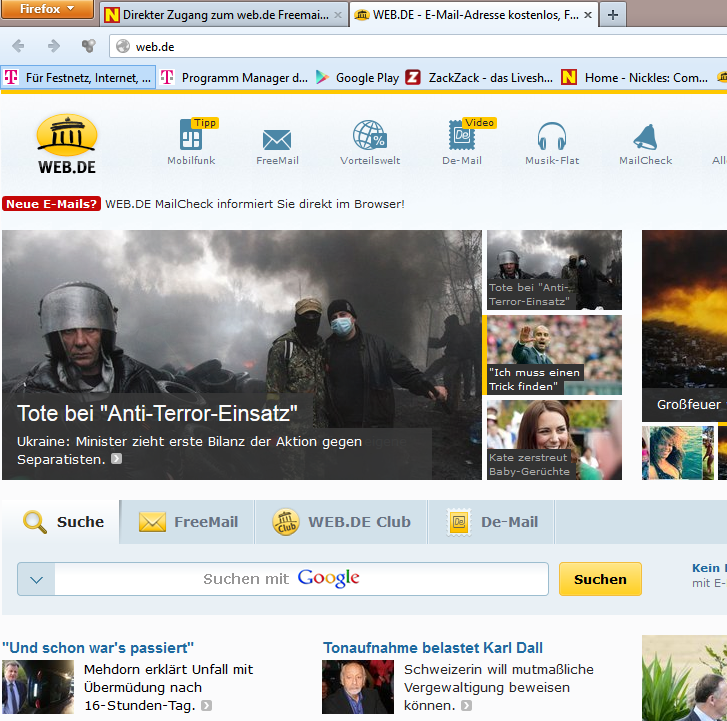Expand the search options dropdown arrow
The image size is (727, 721).
36,579
